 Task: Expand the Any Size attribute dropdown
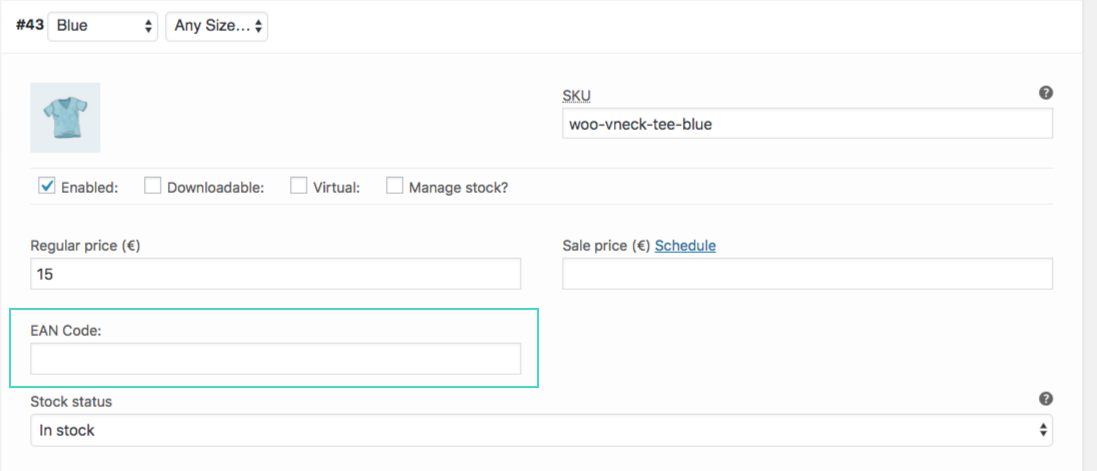pyautogui.click(x=216, y=26)
